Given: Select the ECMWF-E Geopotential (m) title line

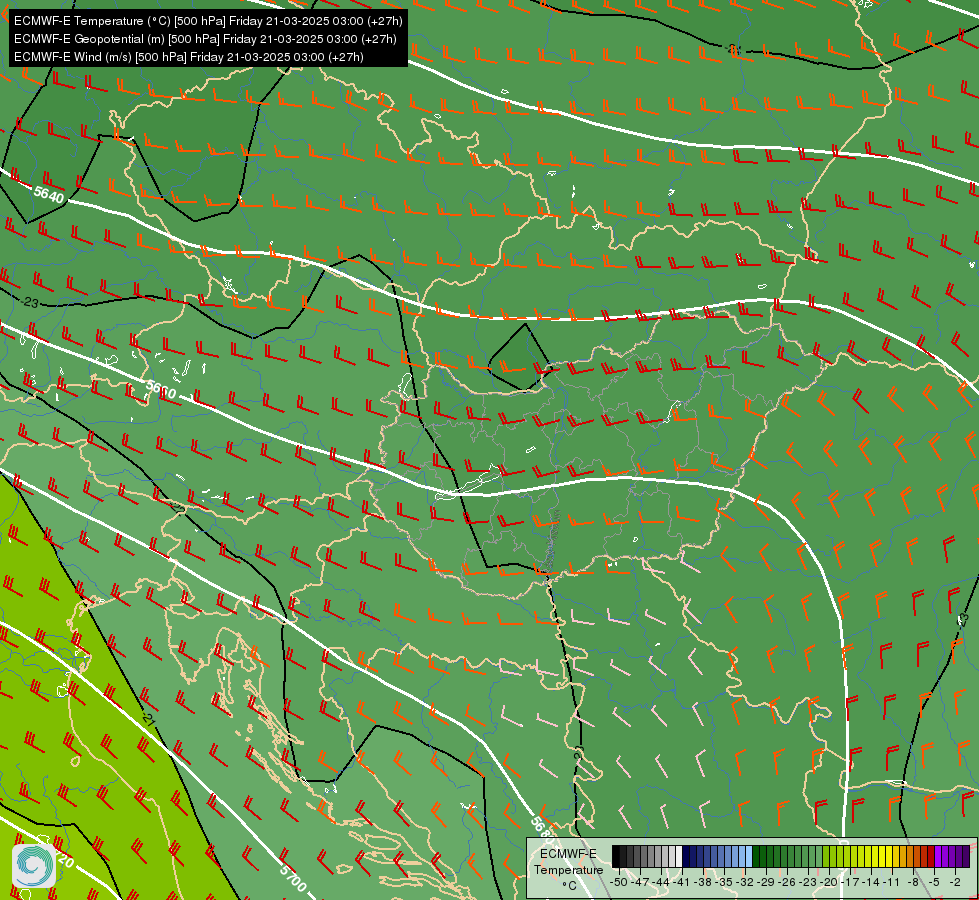Looking at the screenshot, I should [205, 39].
